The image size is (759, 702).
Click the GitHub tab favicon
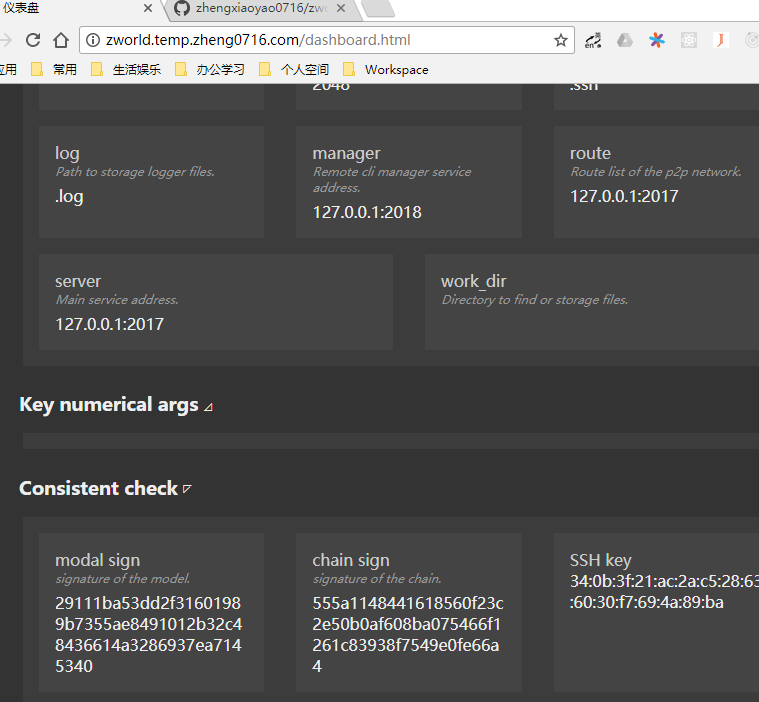click(x=182, y=8)
